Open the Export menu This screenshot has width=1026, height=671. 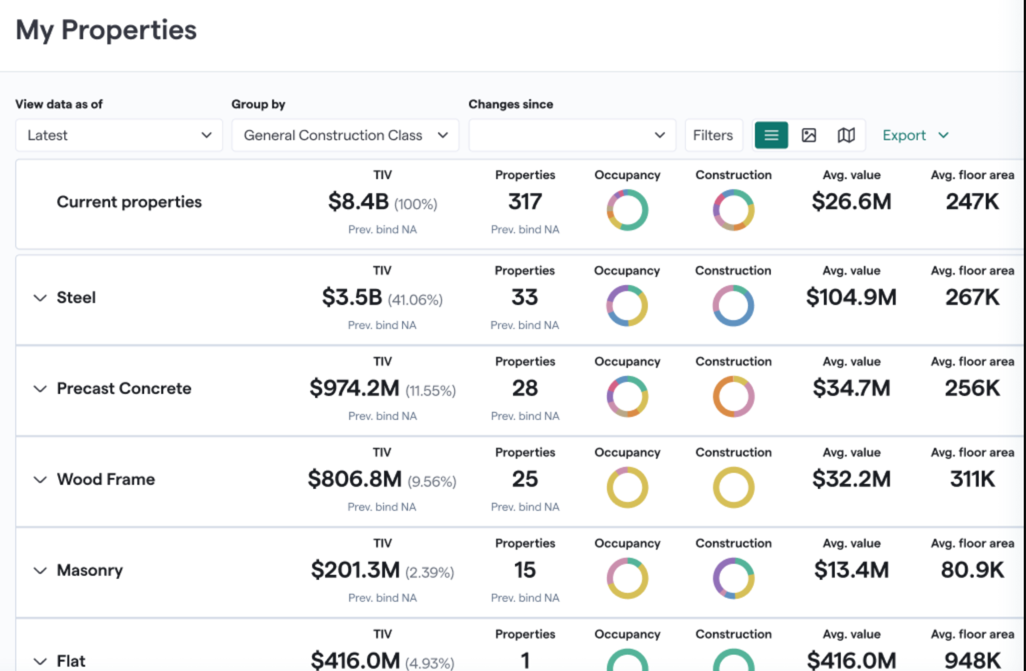[915, 136]
